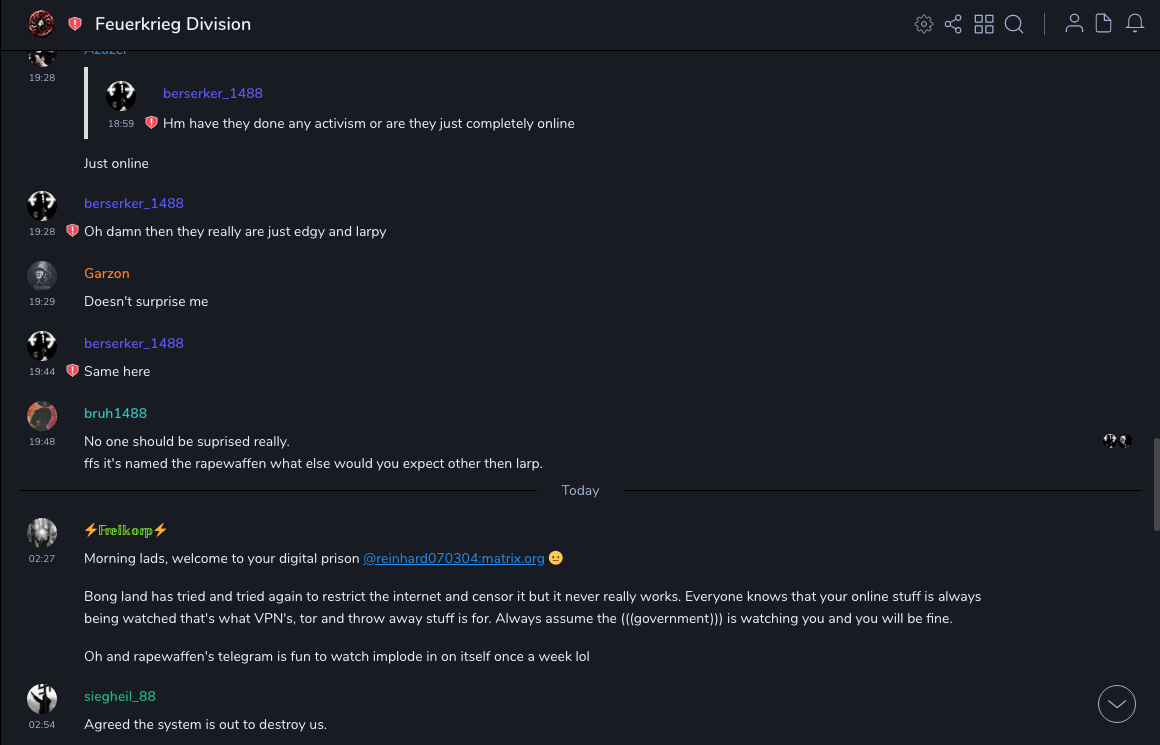The height and width of the screenshot is (745, 1160).
Task: Click the quoted reply from 18:59
Action: (x=368, y=123)
